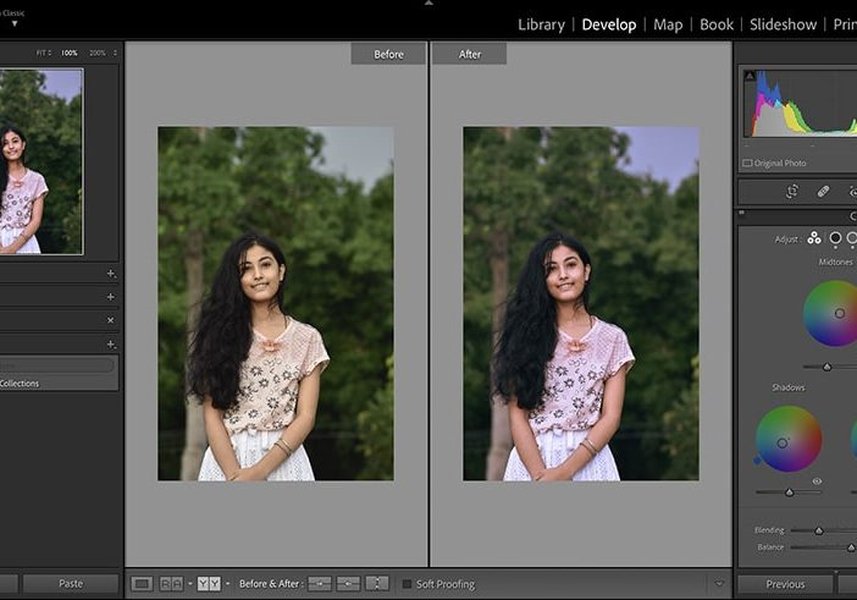This screenshot has height=600, width=857.
Task: Click the Navigator preview thumbnail
Action: pos(42,161)
